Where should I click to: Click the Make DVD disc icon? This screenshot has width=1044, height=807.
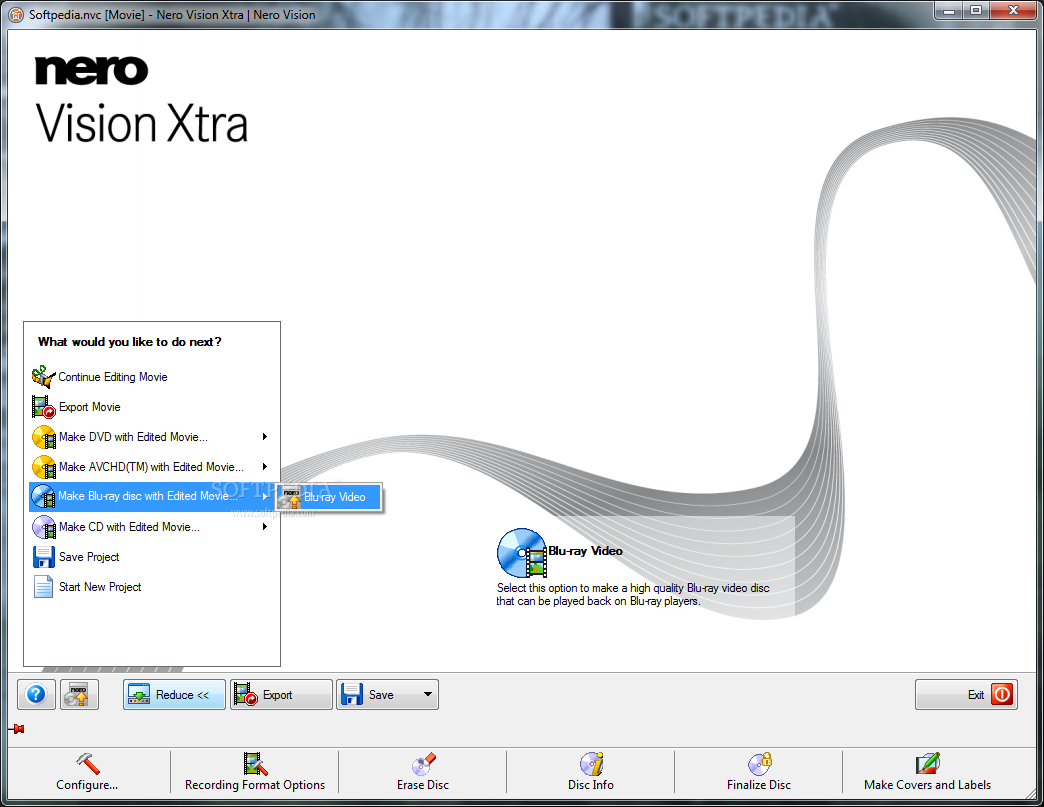[44, 437]
